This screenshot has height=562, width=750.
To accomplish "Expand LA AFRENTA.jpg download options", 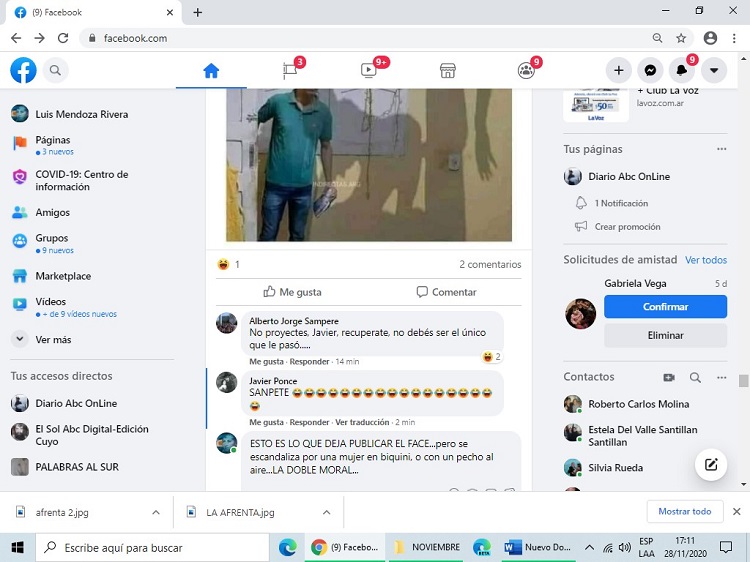I will pyautogui.click(x=327, y=512).
